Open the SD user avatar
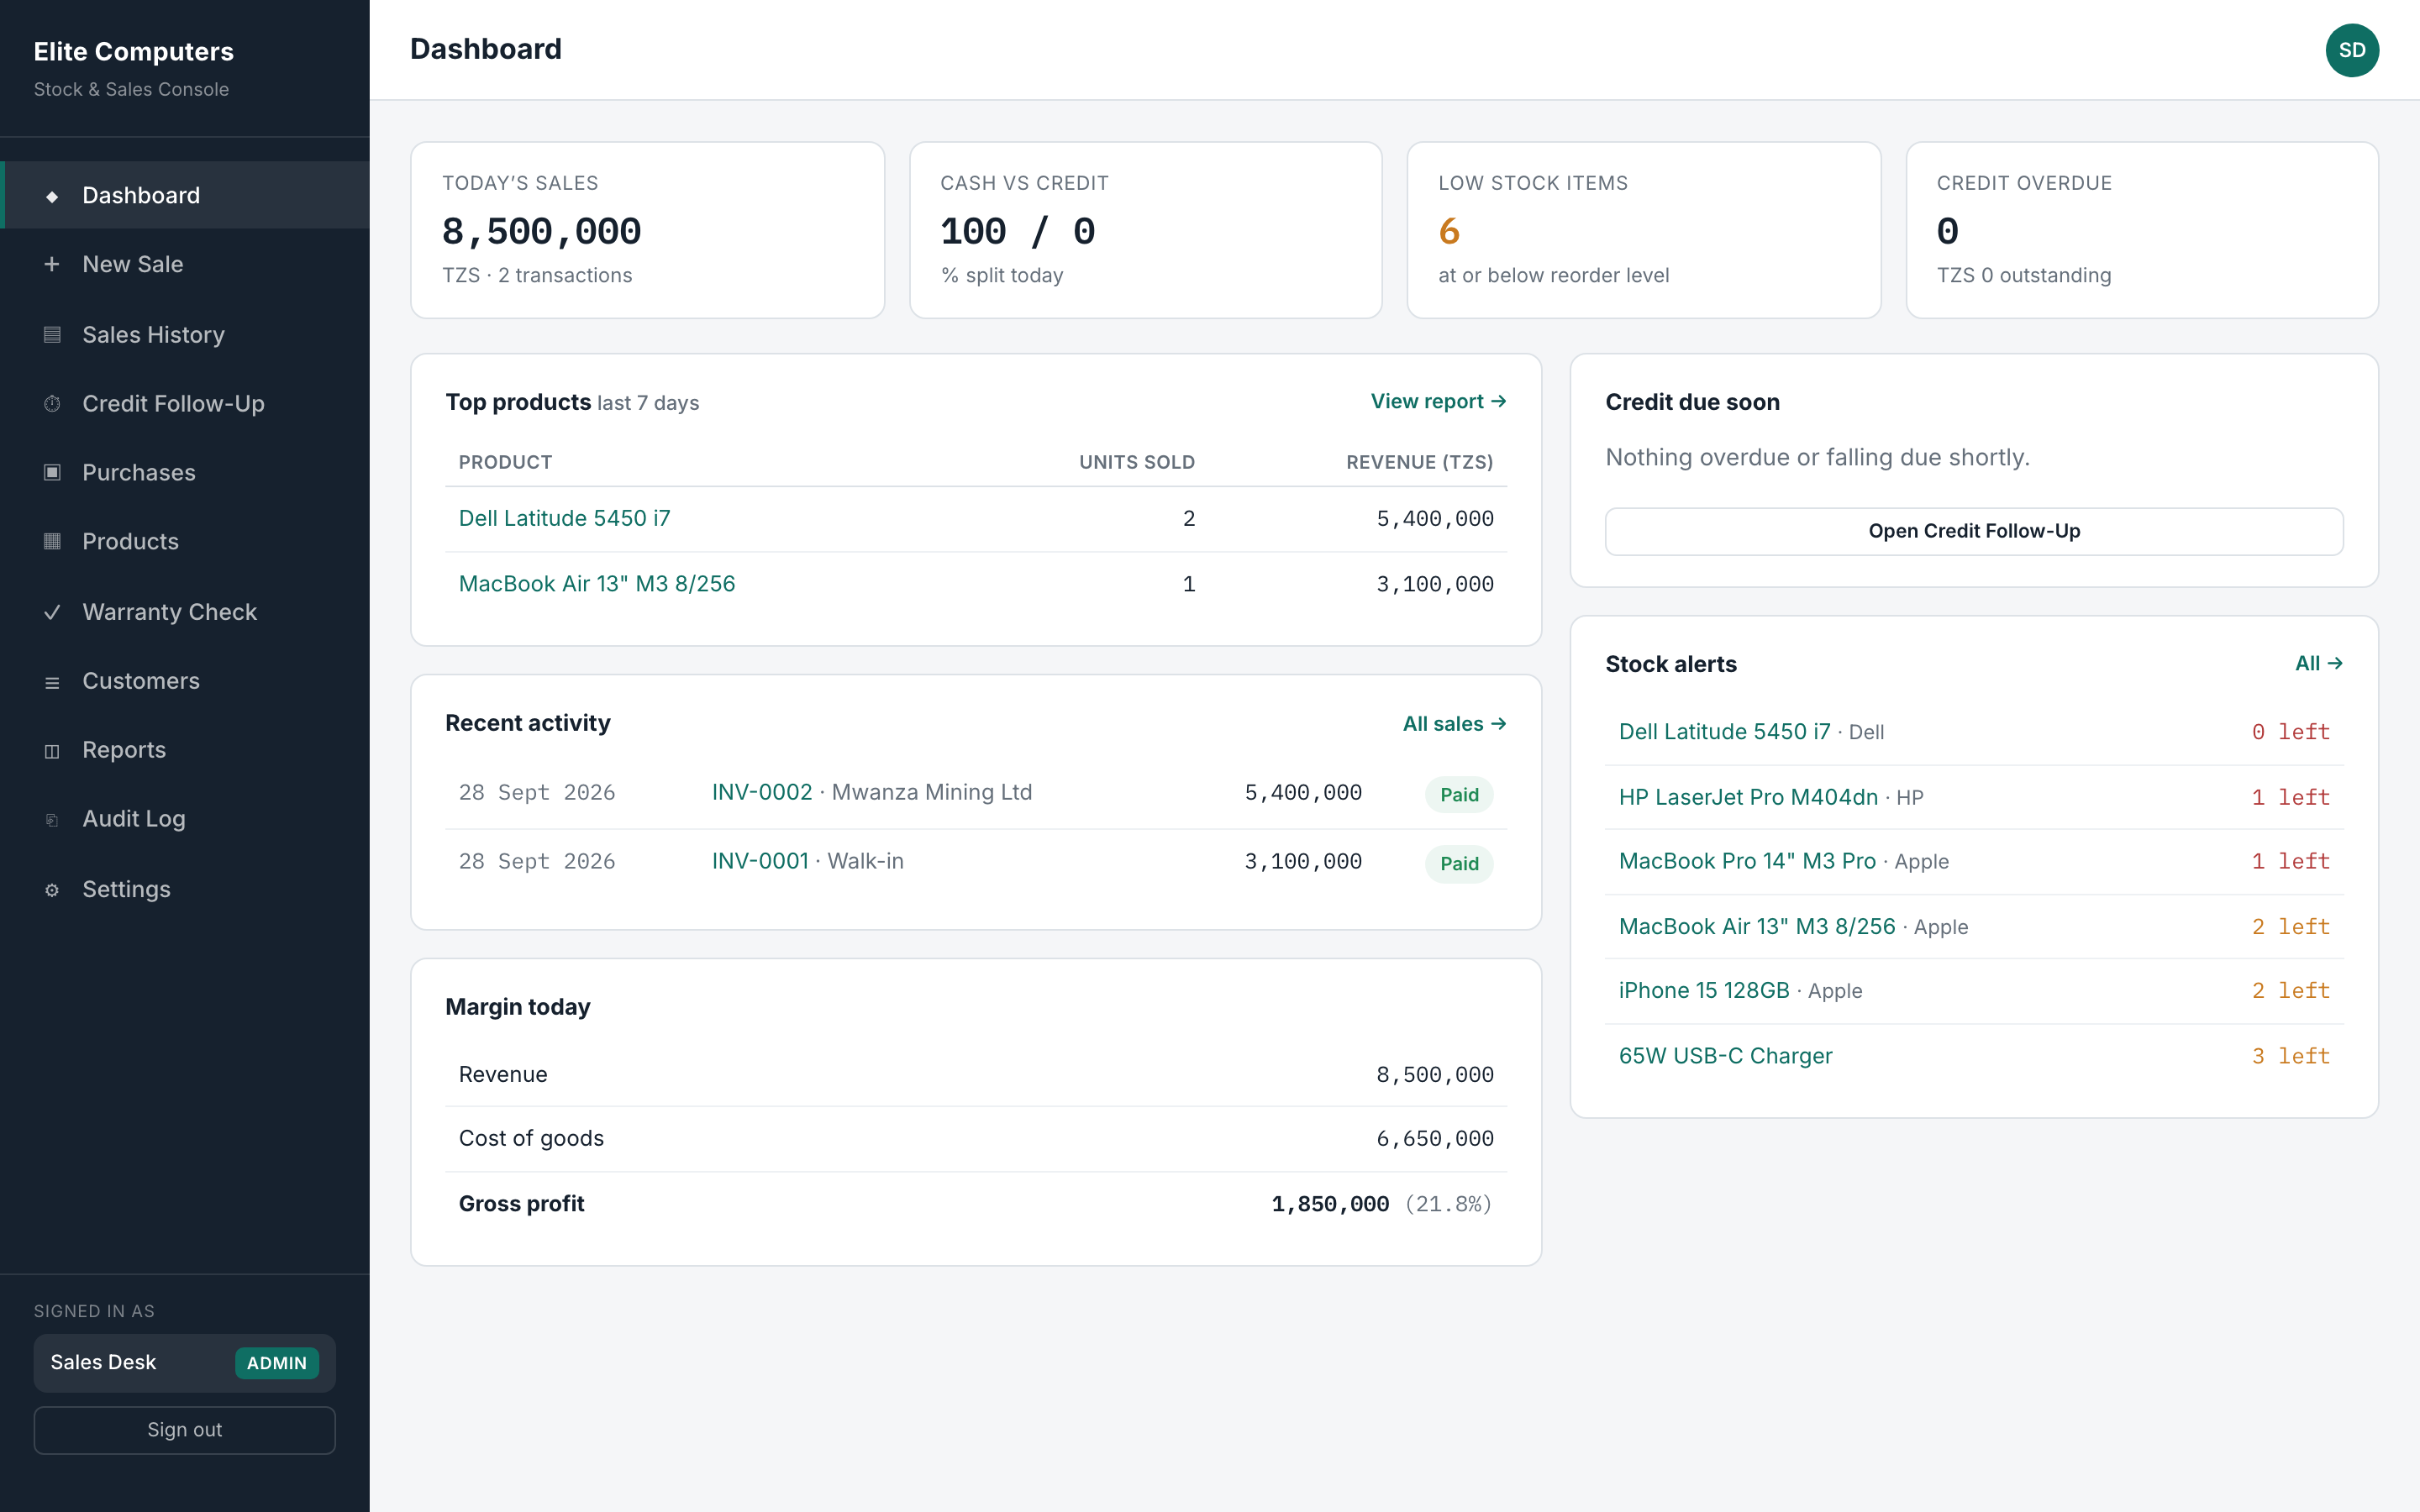Image resolution: width=2420 pixels, height=1512 pixels. 2352,50
